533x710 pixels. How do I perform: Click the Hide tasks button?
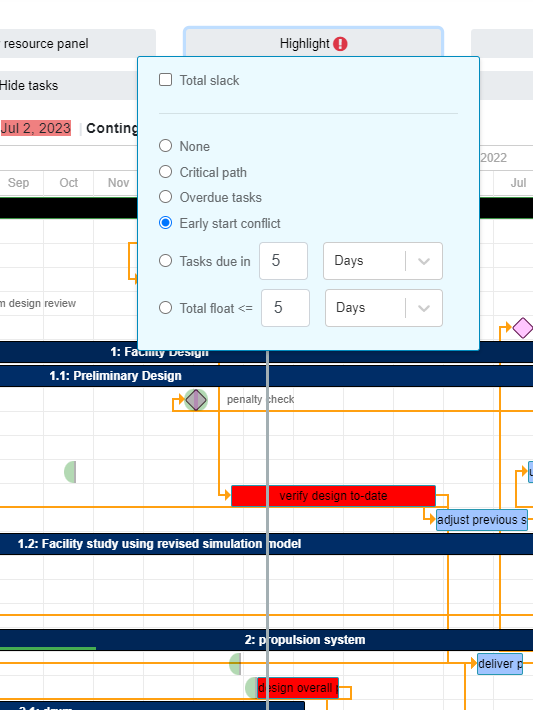[x=68, y=86]
